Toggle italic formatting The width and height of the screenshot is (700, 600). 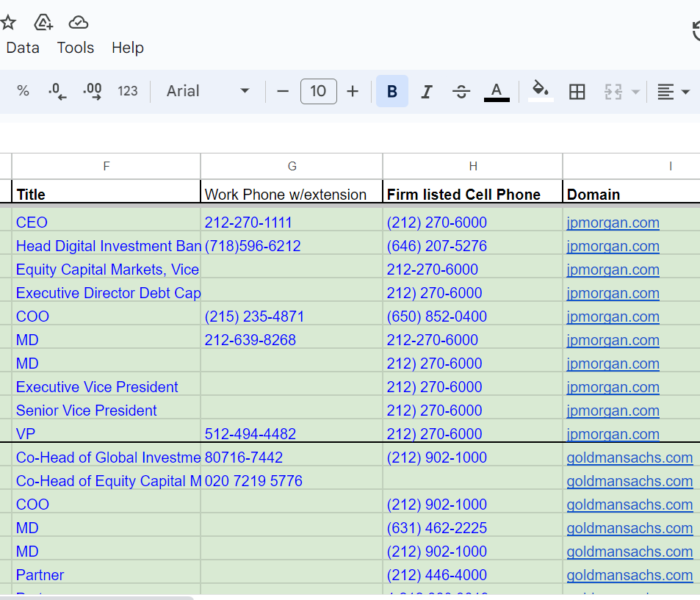(426, 92)
